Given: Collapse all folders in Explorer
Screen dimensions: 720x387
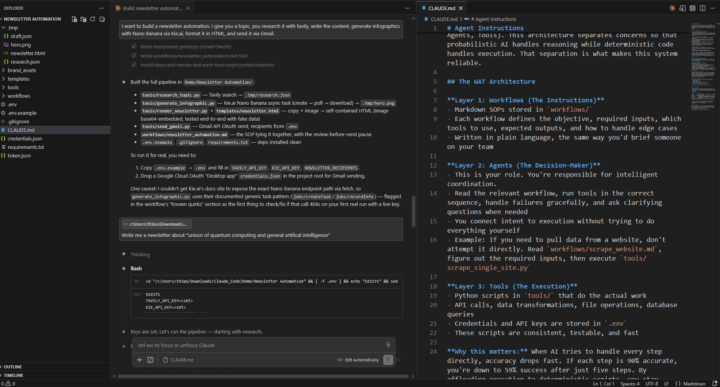Looking at the screenshot, I should (102, 19).
